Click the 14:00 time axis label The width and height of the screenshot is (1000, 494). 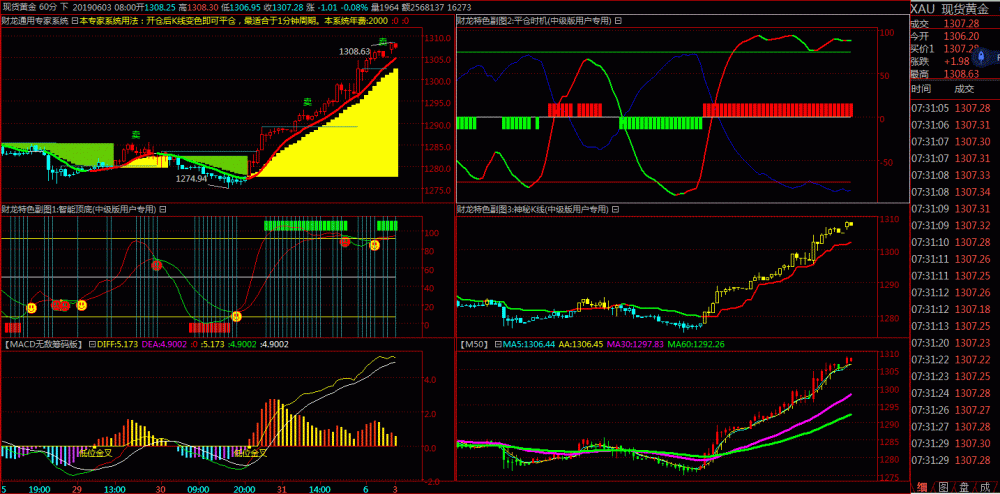[x=318, y=488]
